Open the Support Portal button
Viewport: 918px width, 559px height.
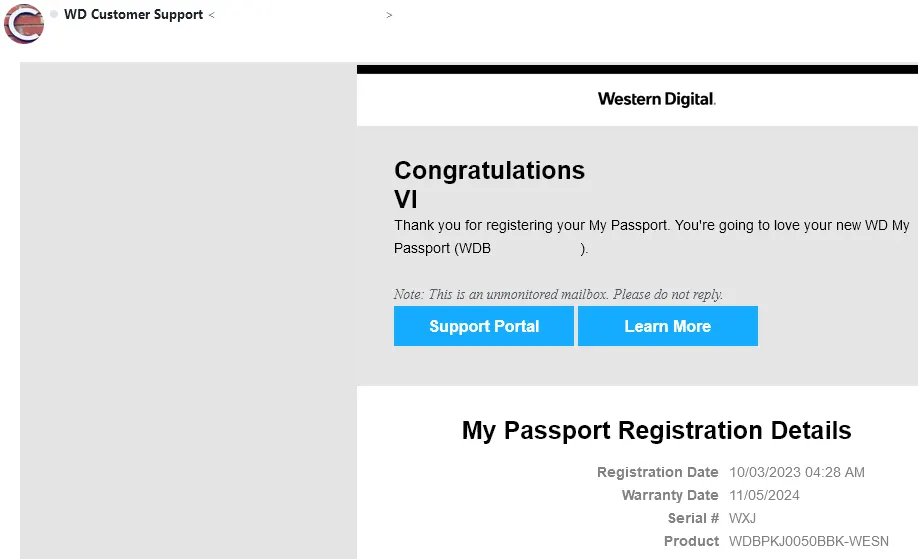484,326
